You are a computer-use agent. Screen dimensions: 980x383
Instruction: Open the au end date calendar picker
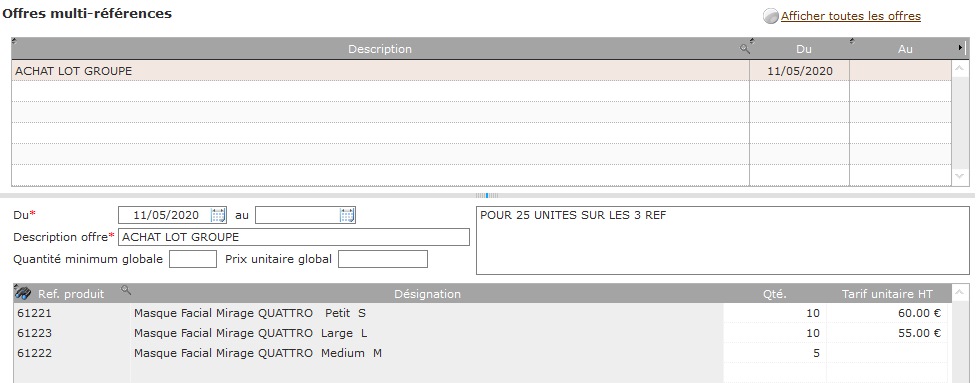click(348, 216)
